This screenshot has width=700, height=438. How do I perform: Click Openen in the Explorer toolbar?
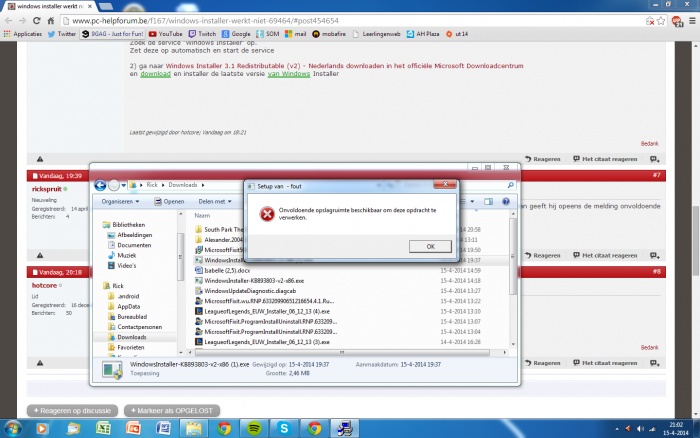(169, 201)
